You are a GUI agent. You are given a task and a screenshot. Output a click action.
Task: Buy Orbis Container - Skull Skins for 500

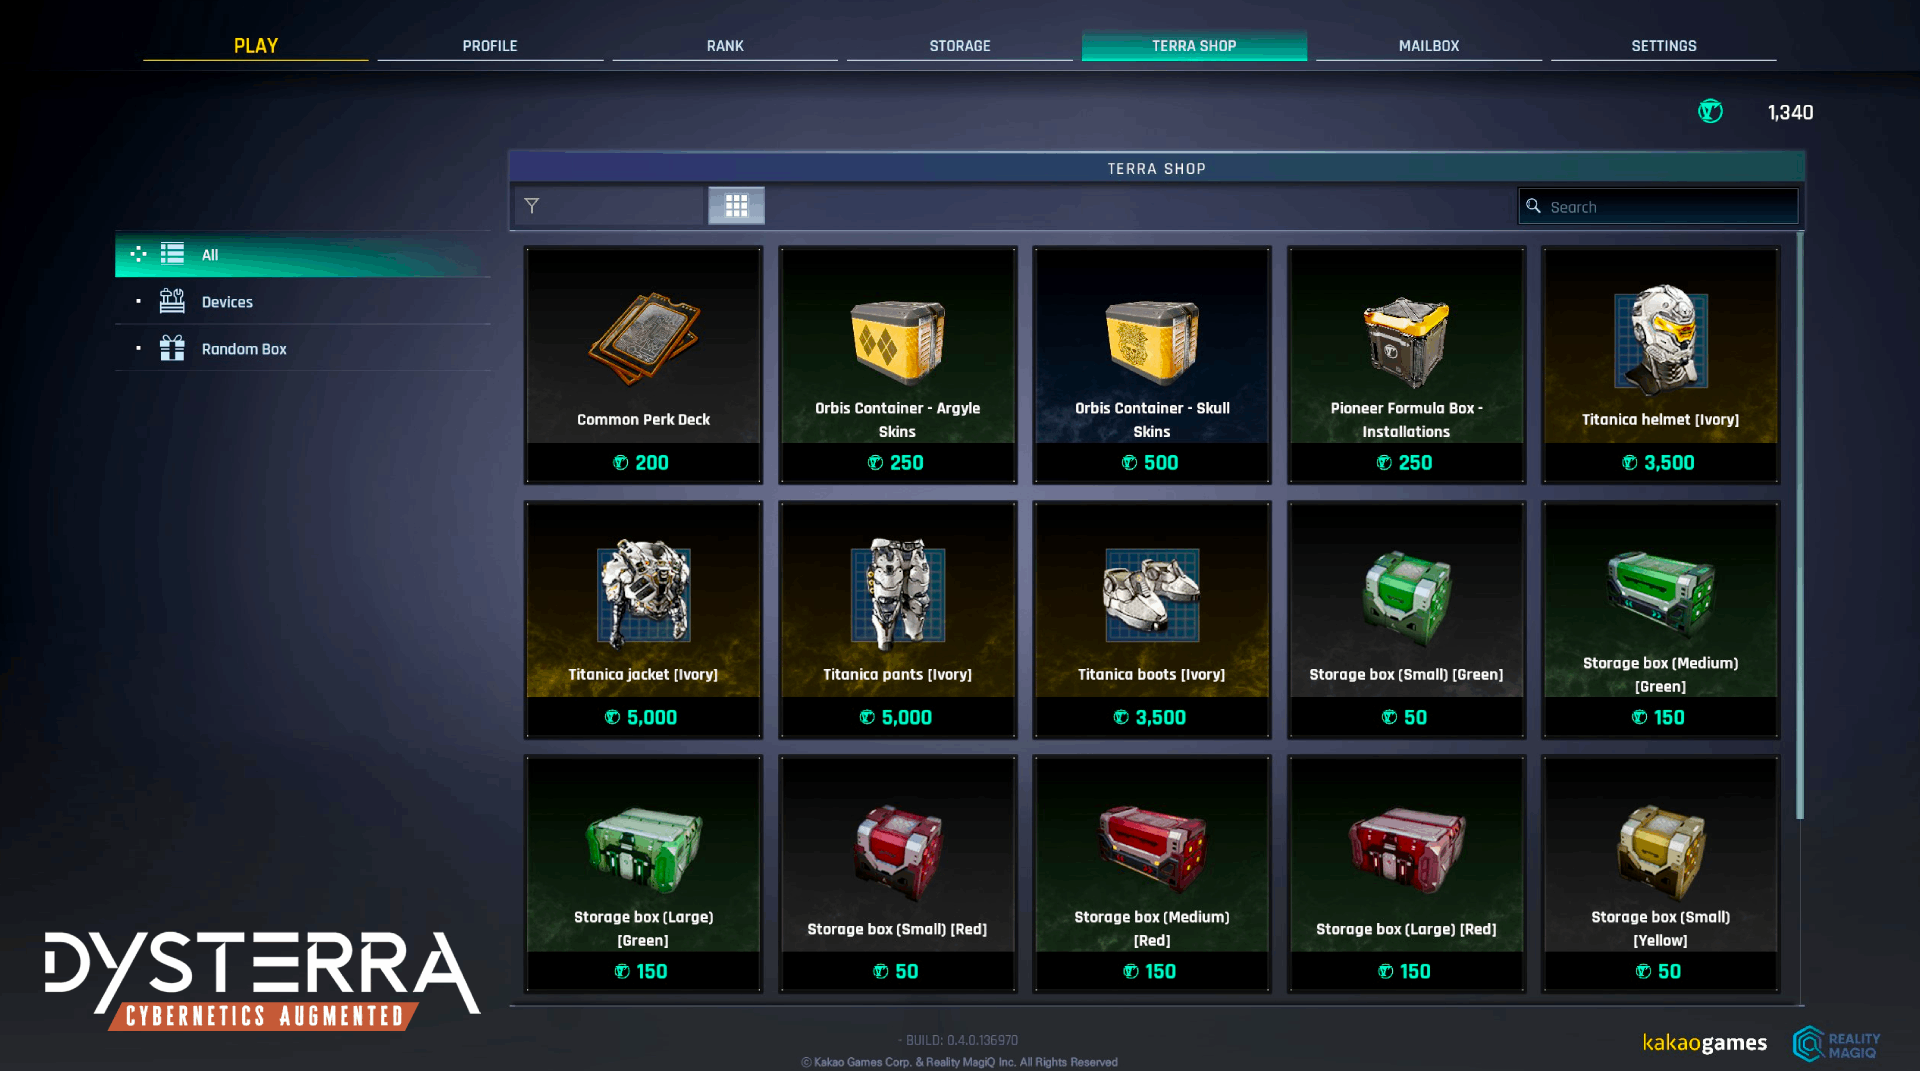click(1151, 463)
